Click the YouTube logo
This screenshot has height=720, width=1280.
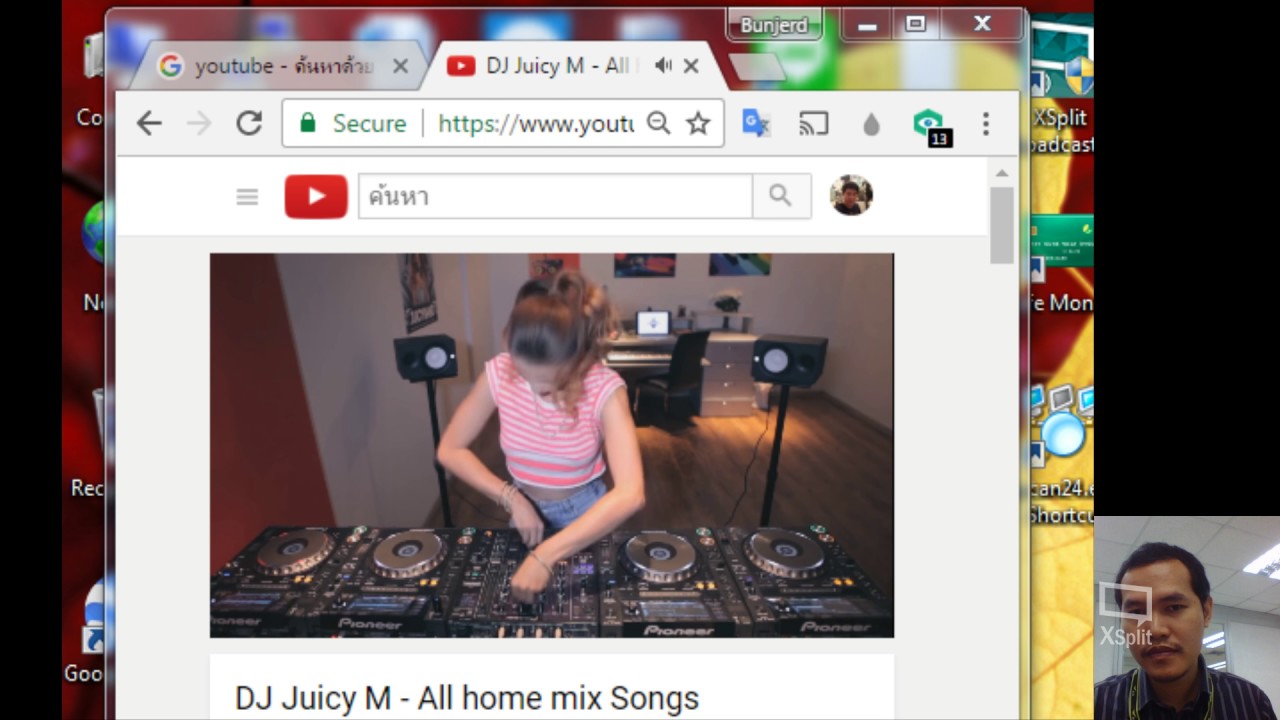click(x=316, y=196)
